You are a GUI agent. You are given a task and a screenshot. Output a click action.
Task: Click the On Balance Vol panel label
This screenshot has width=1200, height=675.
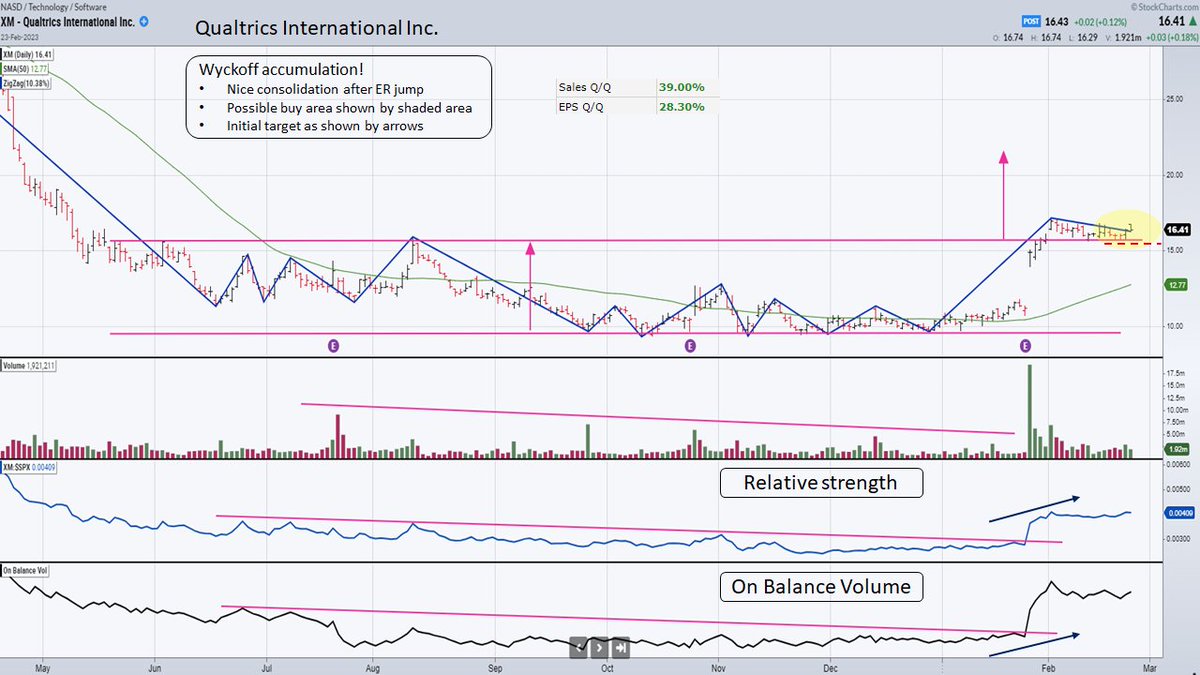point(26,570)
